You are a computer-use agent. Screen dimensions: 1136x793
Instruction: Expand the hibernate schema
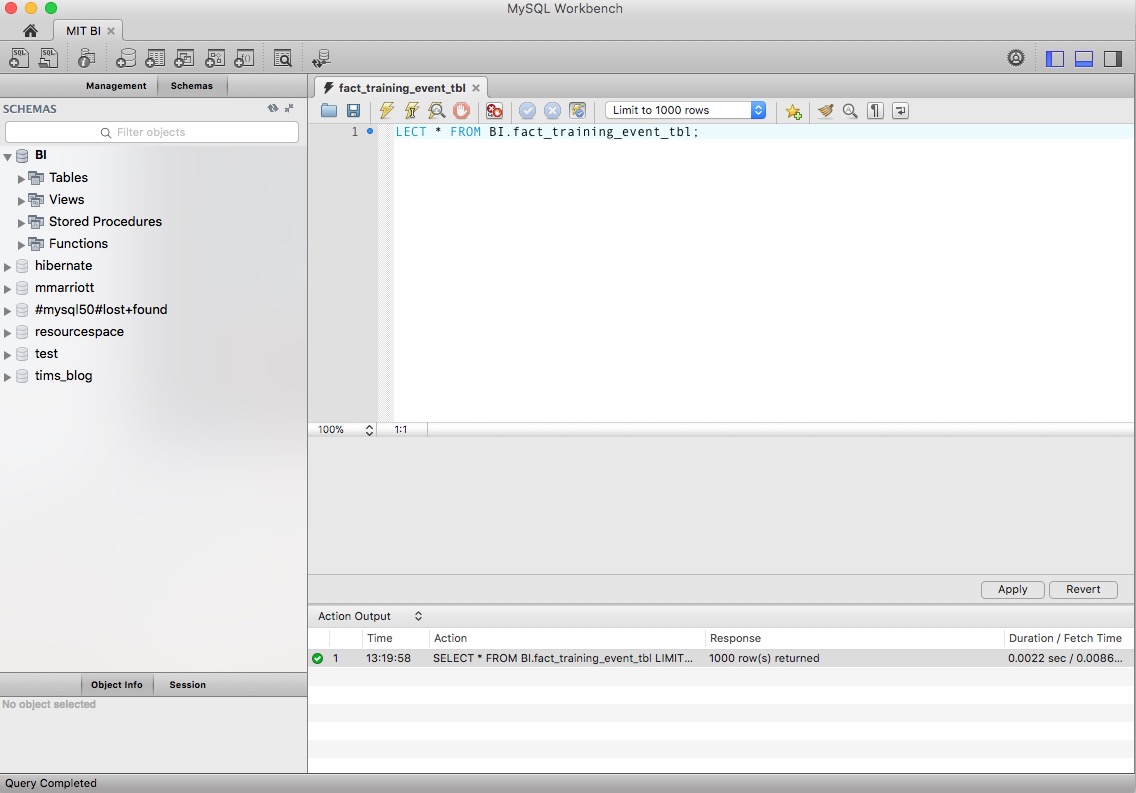tap(8, 265)
